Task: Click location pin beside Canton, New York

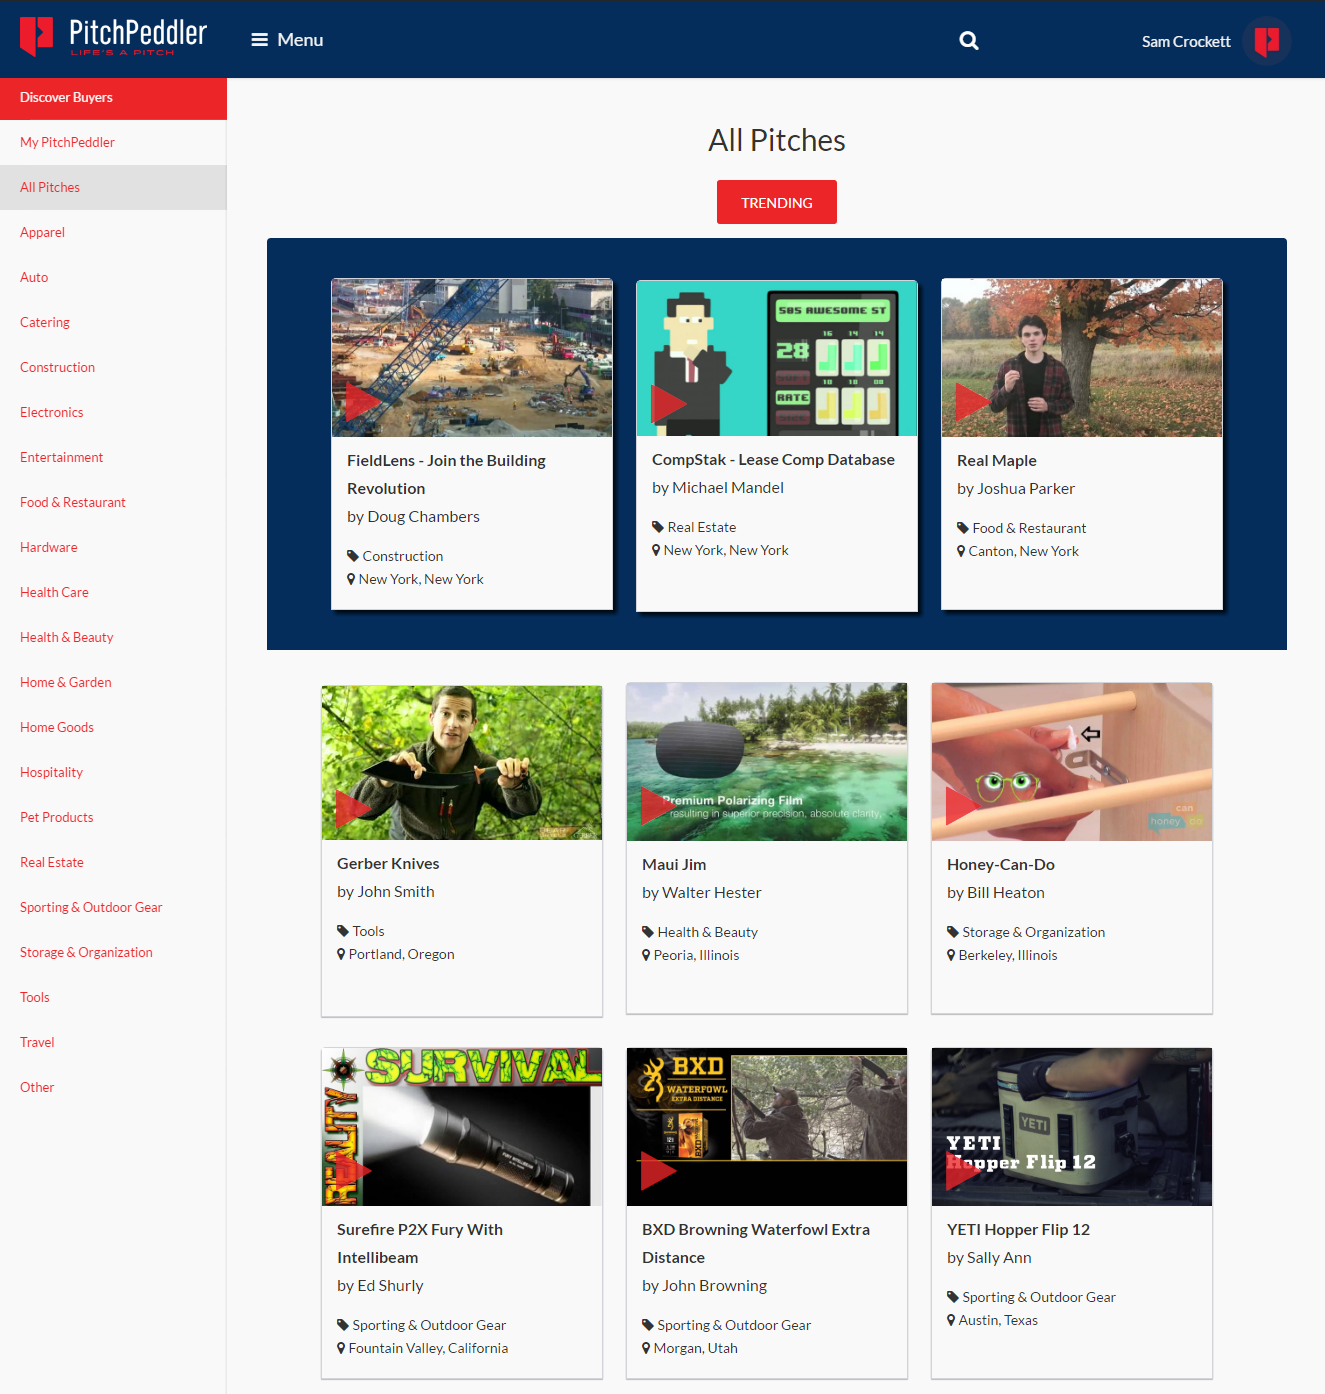Action: tap(961, 551)
